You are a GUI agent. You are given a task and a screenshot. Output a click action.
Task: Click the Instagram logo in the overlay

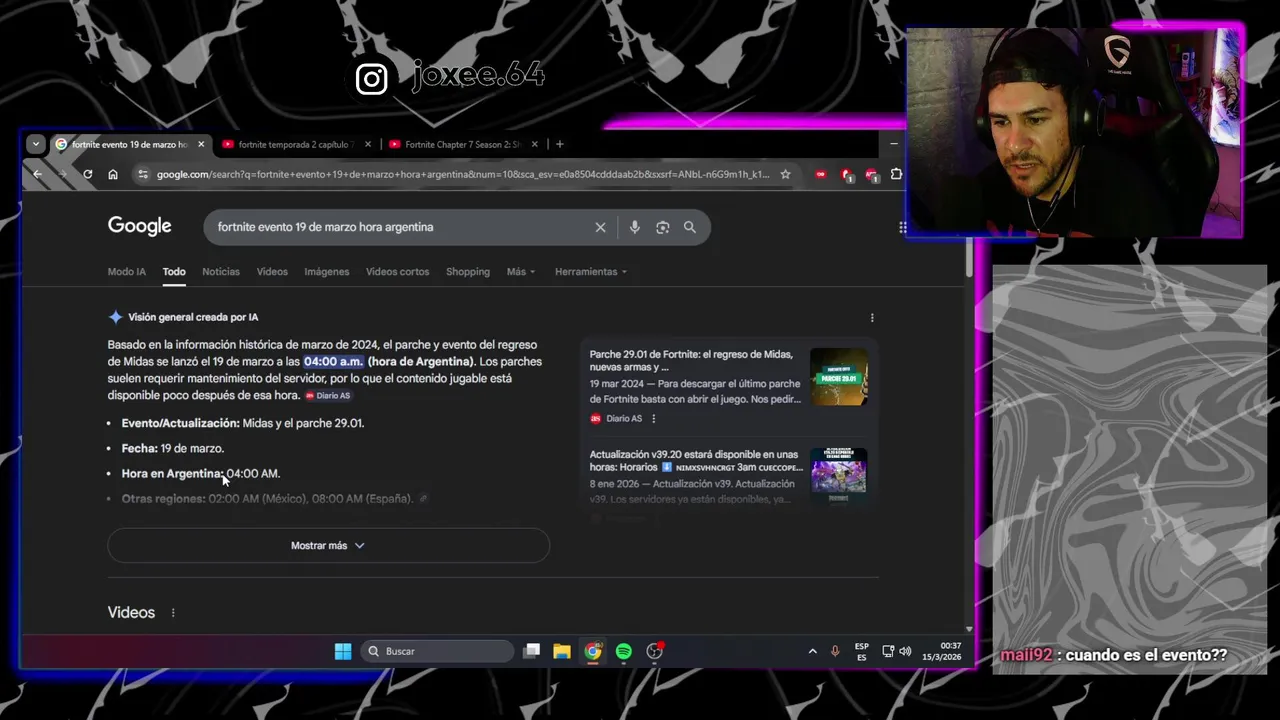371,79
